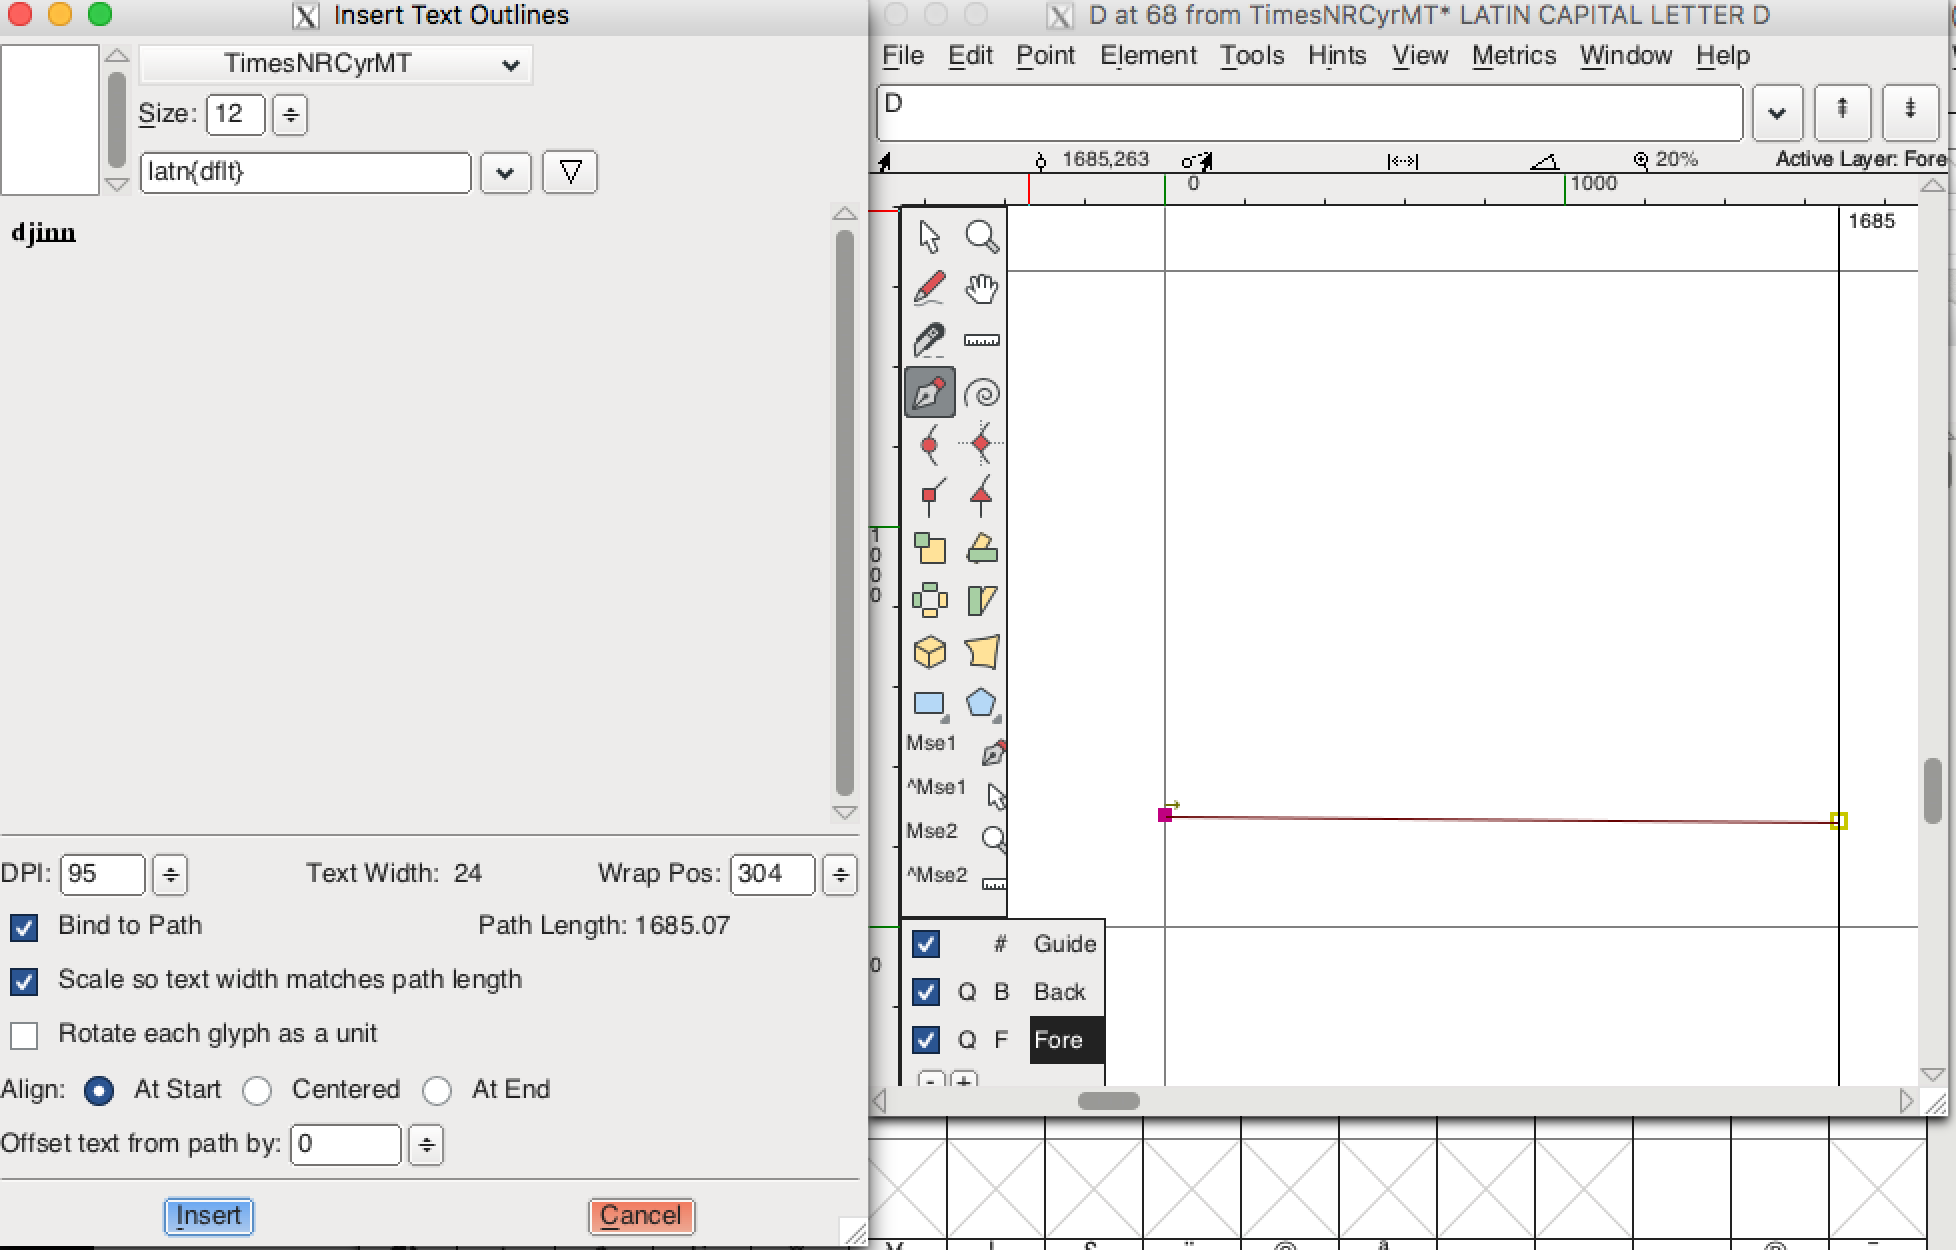
Task: Select the Scale tool
Action: [x=929, y=549]
